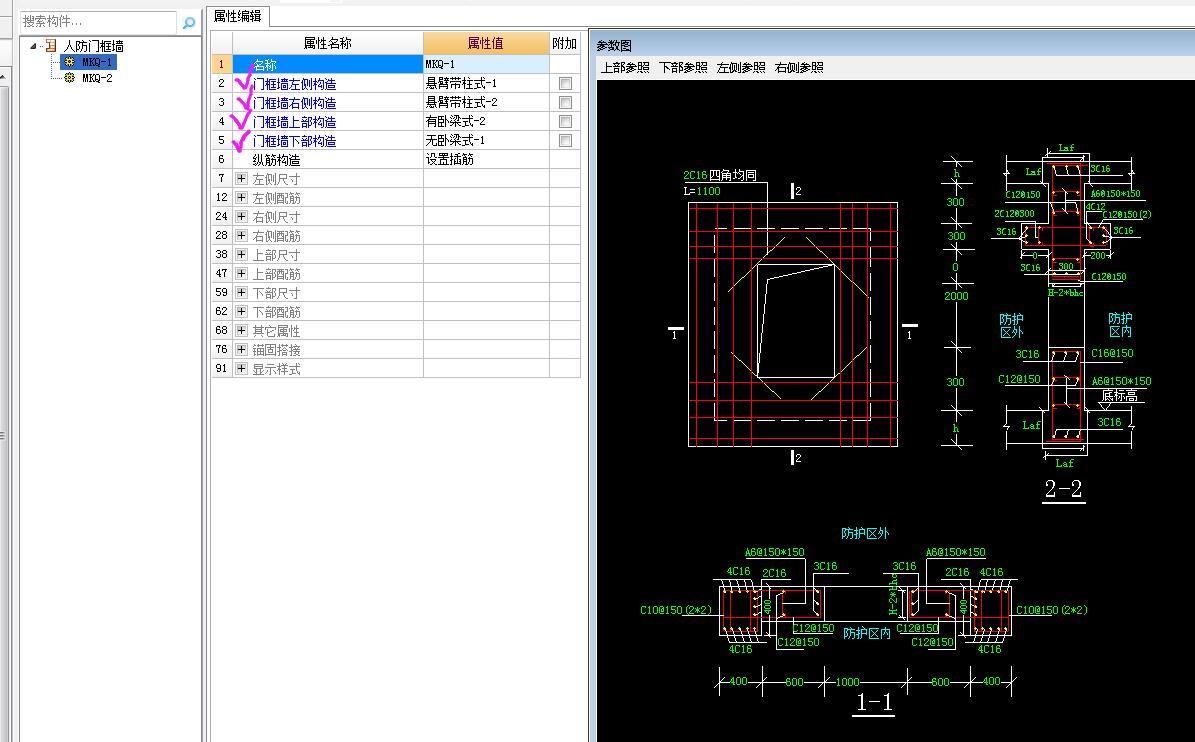Select the 纵筋构造 property name
Screen dimensions: 1195x742
tap(276, 160)
